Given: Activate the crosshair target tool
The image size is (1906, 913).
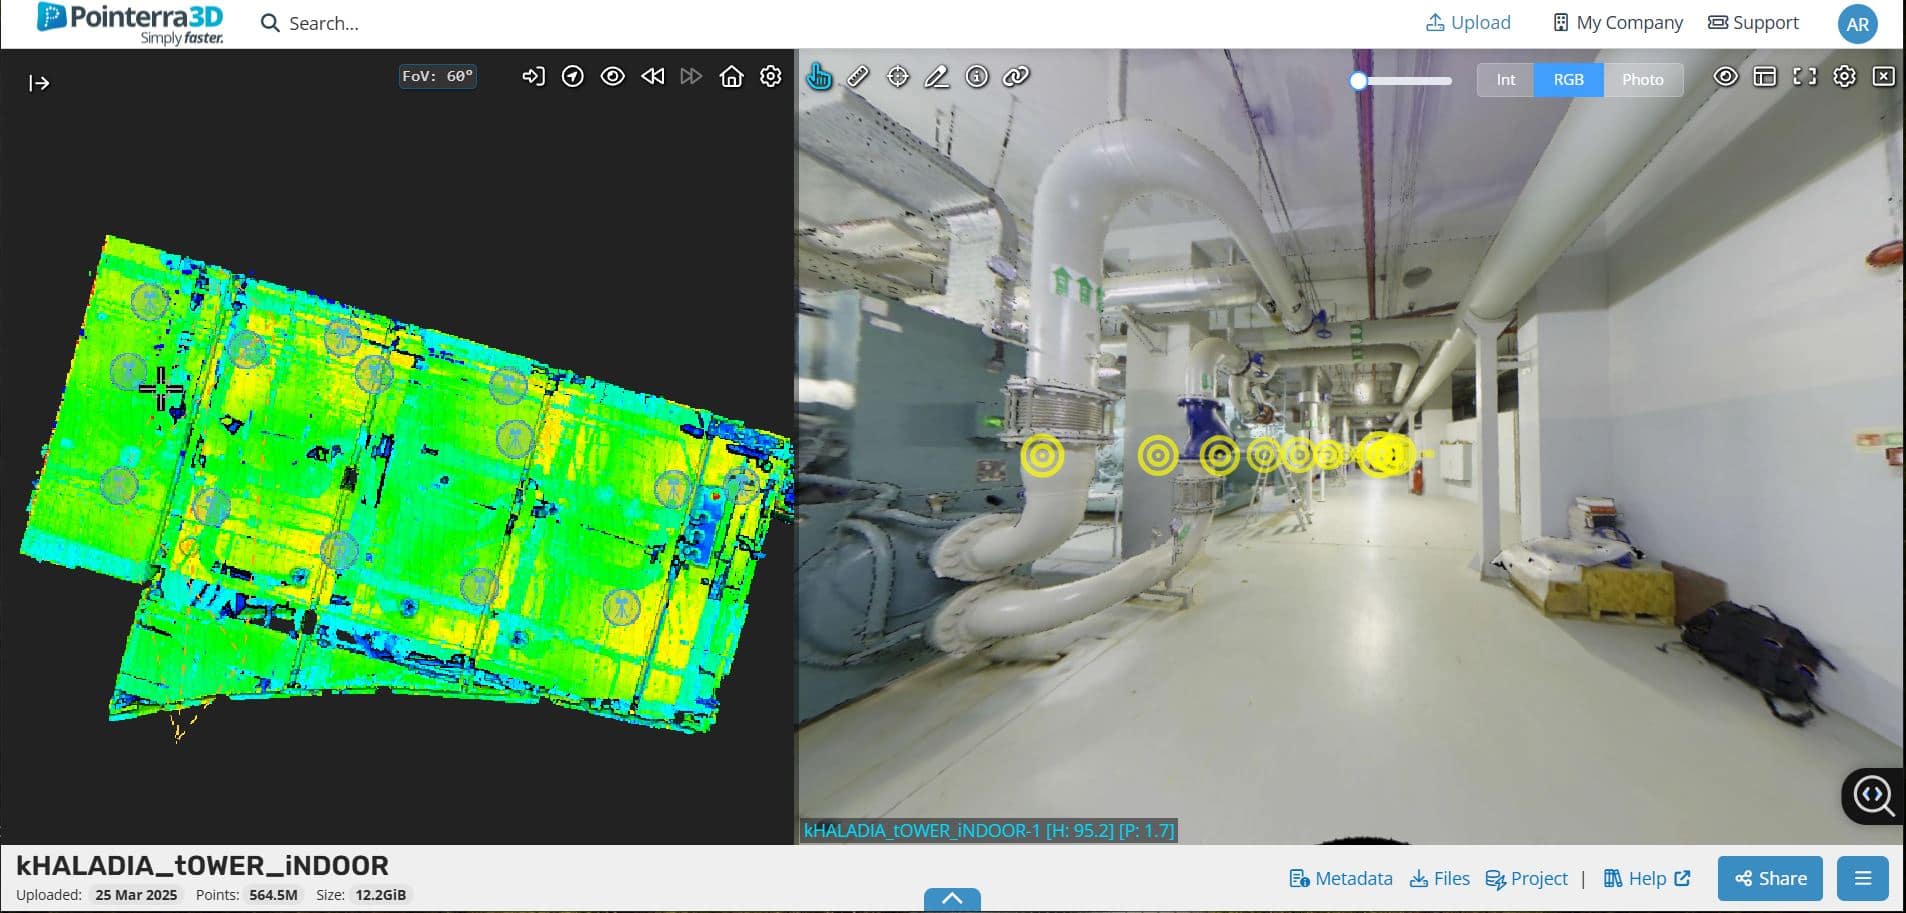Looking at the screenshot, I should [x=898, y=77].
